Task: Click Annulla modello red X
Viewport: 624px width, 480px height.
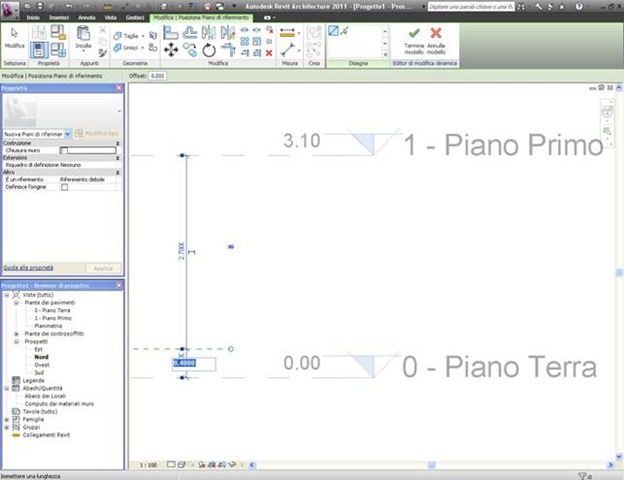Action: pos(436,38)
